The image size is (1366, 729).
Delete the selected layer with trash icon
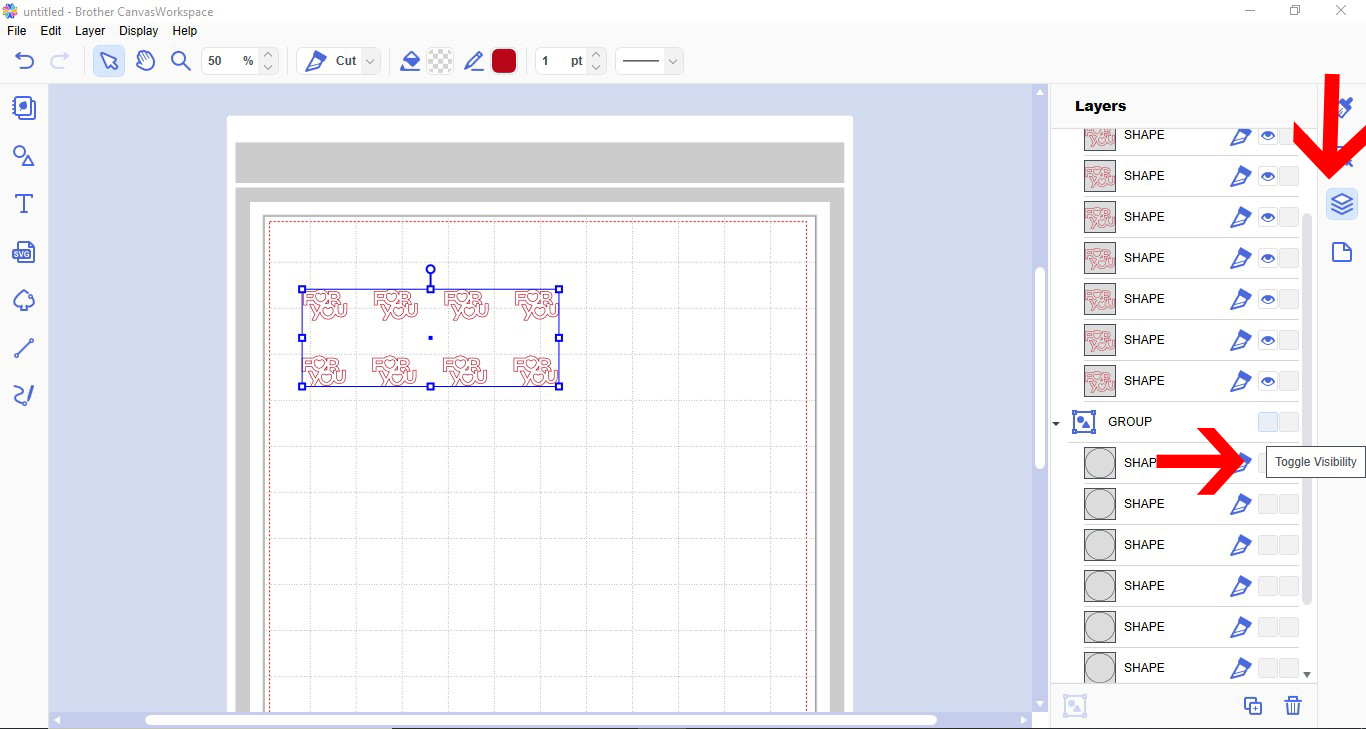1293,706
